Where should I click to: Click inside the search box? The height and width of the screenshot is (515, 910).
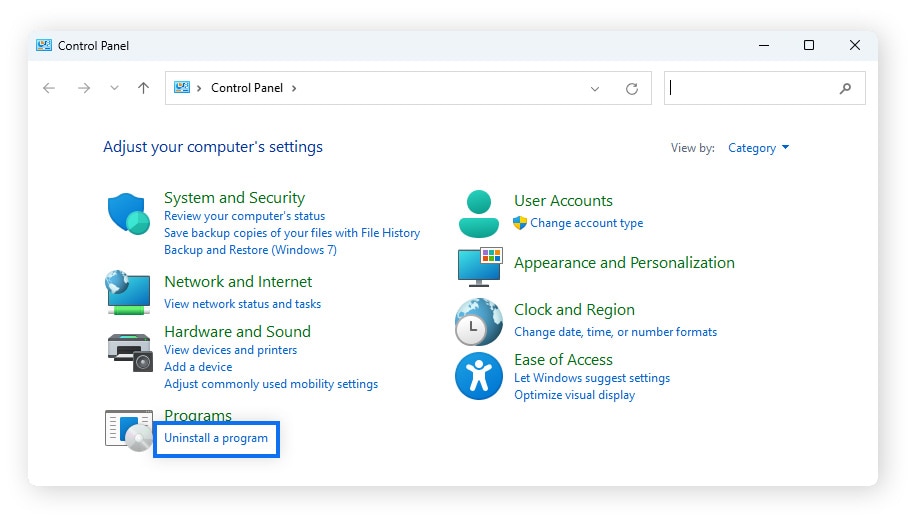pyautogui.click(x=765, y=88)
